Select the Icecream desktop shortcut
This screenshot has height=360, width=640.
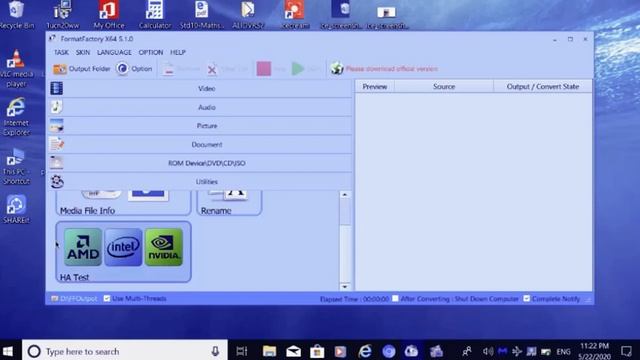tap(295, 15)
